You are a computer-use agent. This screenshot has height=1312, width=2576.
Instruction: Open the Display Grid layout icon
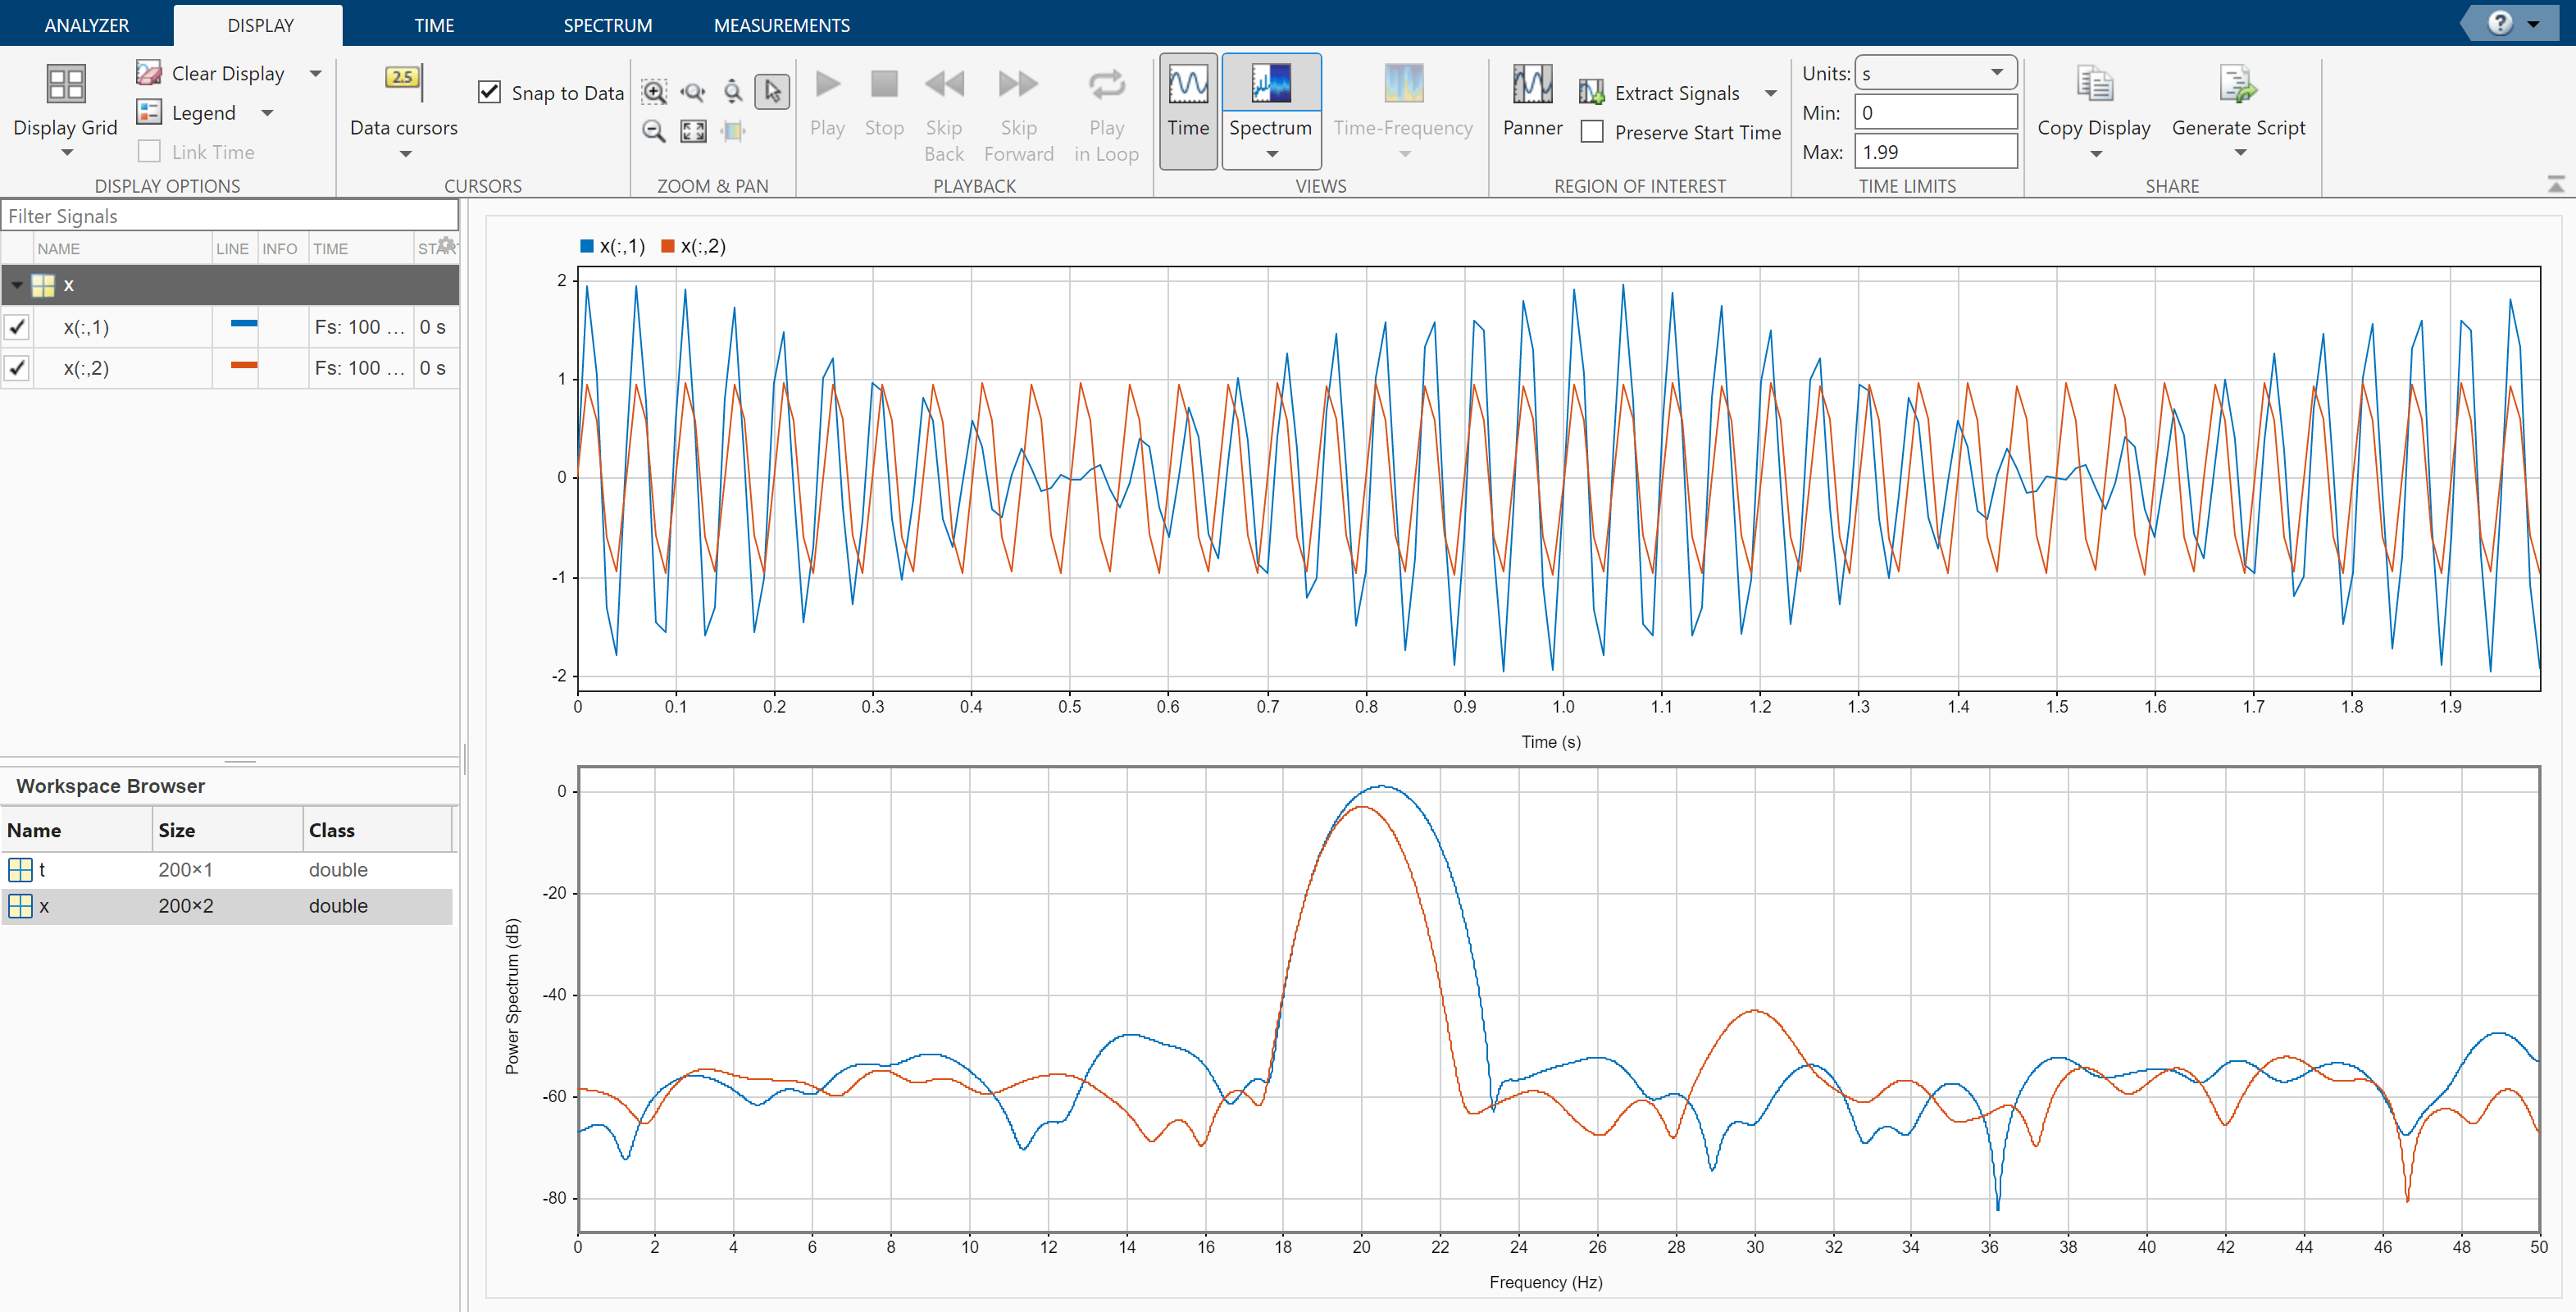click(66, 84)
